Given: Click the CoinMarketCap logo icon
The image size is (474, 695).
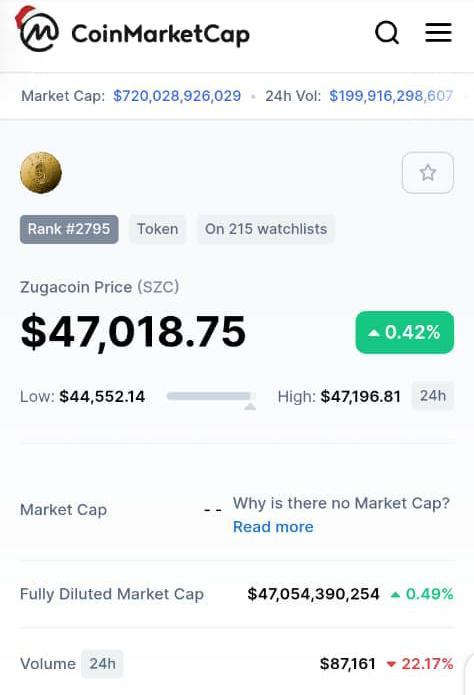Looking at the screenshot, I should pyautogui.click(x=38, y=30).
